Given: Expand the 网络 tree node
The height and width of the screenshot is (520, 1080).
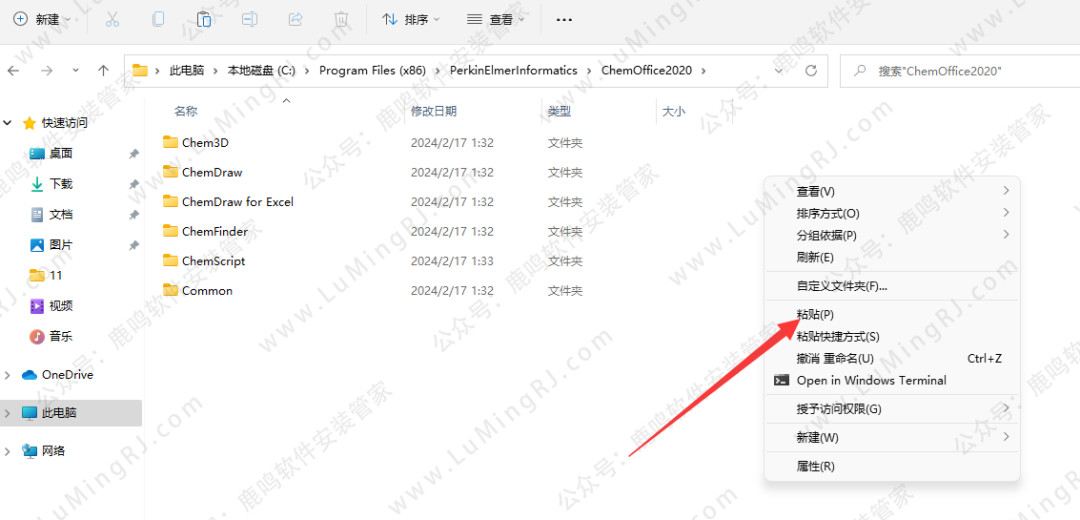Looking at the screenshot, I should (x=8, y=451).
